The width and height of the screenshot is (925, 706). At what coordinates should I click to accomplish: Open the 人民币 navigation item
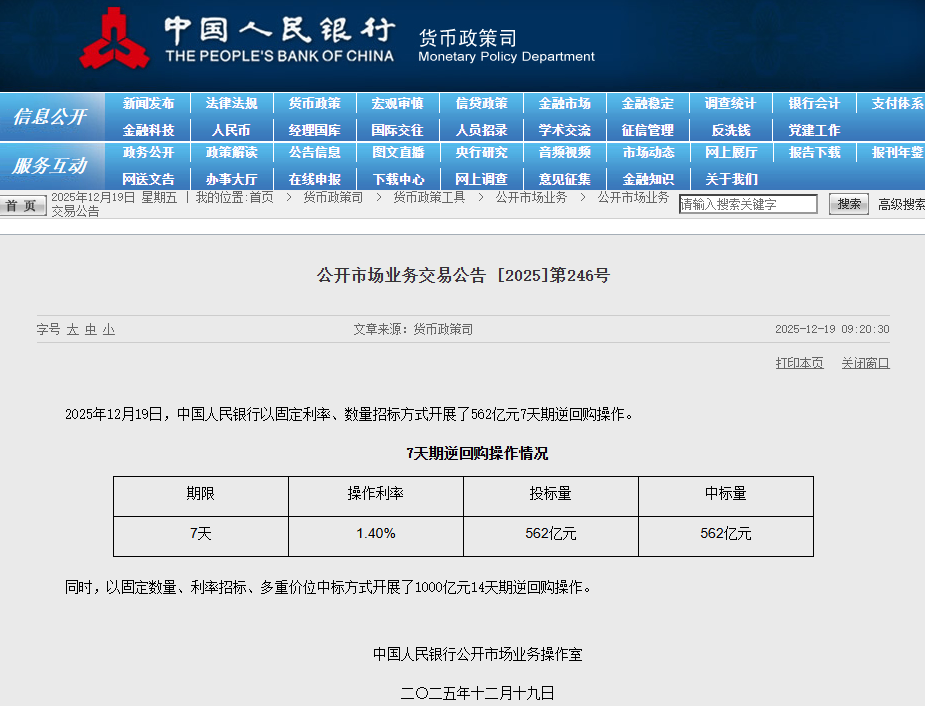tap(231, 130)
